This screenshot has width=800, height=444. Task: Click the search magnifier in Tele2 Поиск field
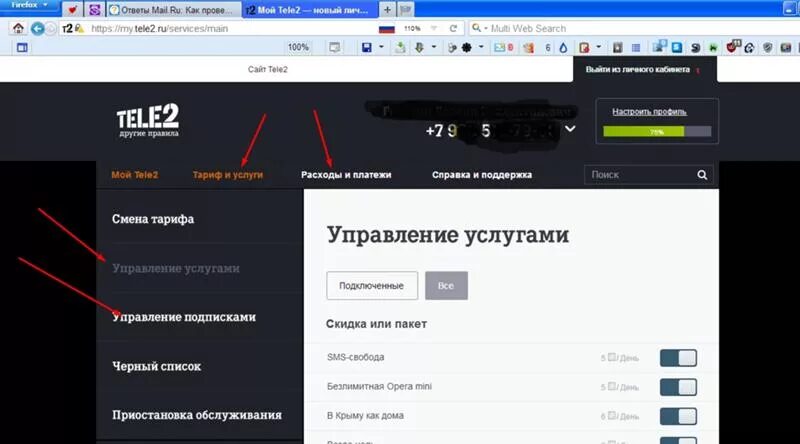702,175
